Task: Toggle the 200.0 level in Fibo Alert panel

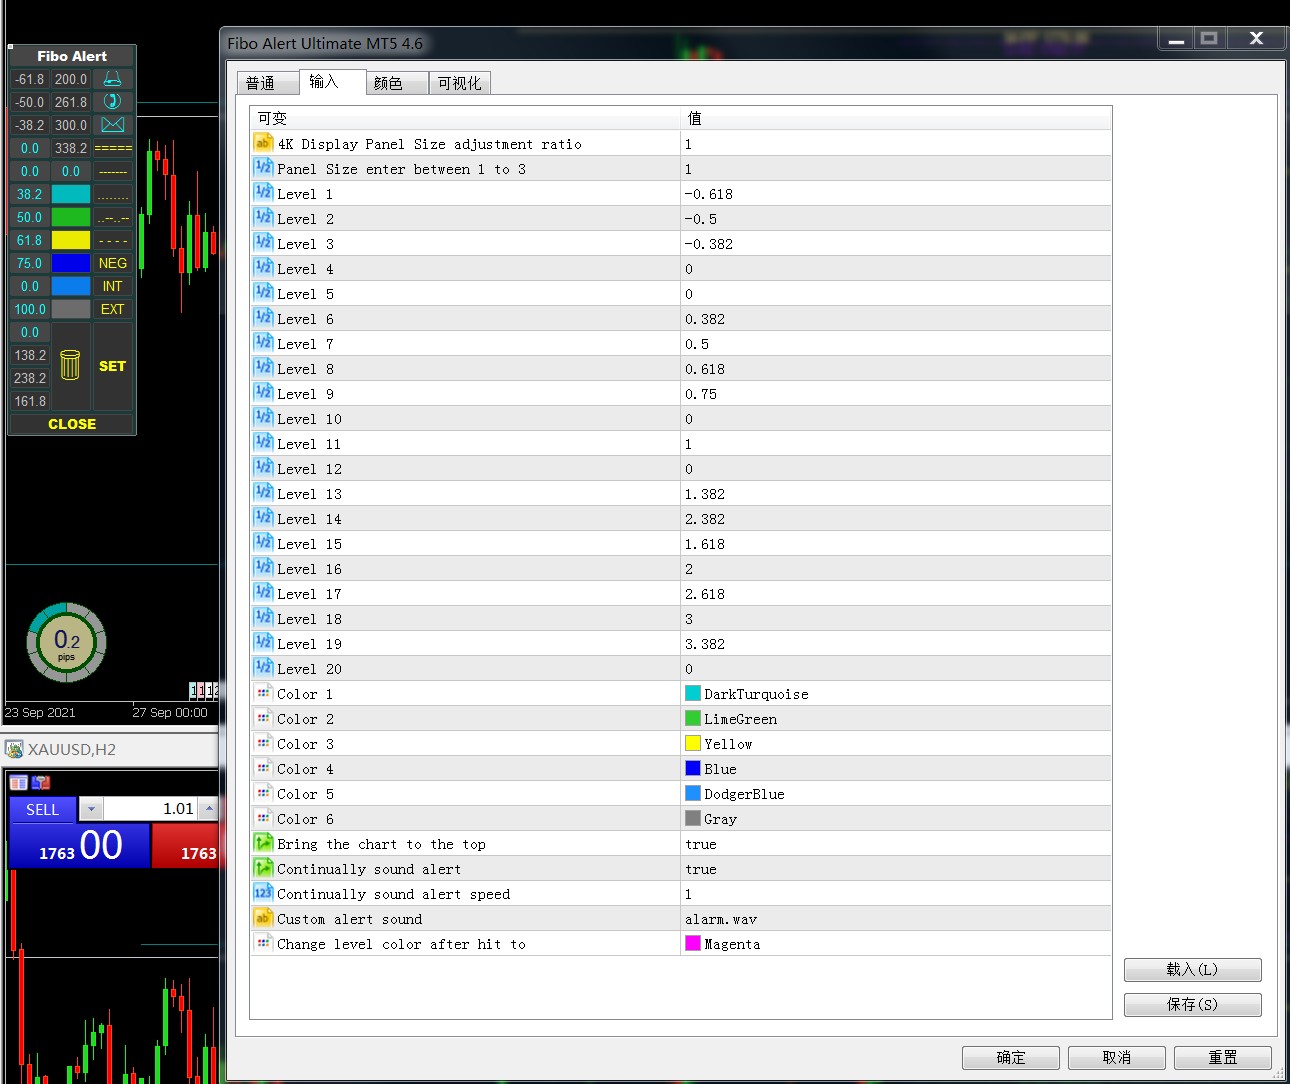Action: tap(71, 79)
